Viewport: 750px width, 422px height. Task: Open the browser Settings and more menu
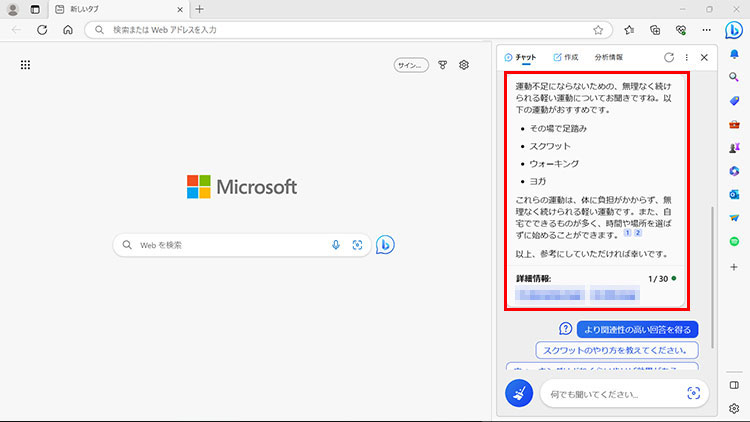point(706,30)
